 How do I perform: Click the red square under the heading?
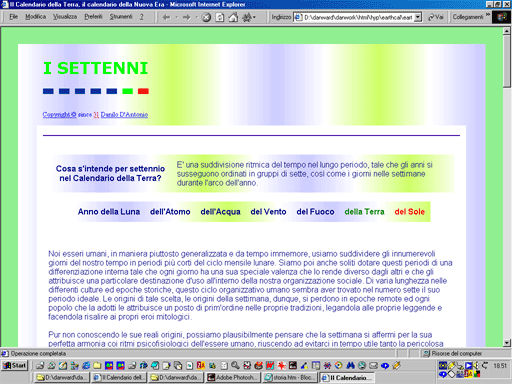143,91
